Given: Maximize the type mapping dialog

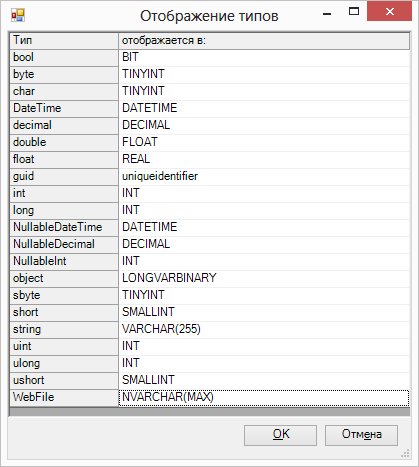Looking at the screenshot, I should point(354,12).
